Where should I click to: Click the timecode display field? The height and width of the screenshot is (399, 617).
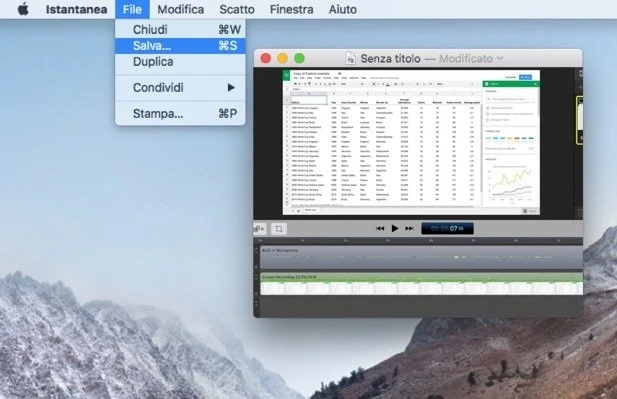(447, 228)
